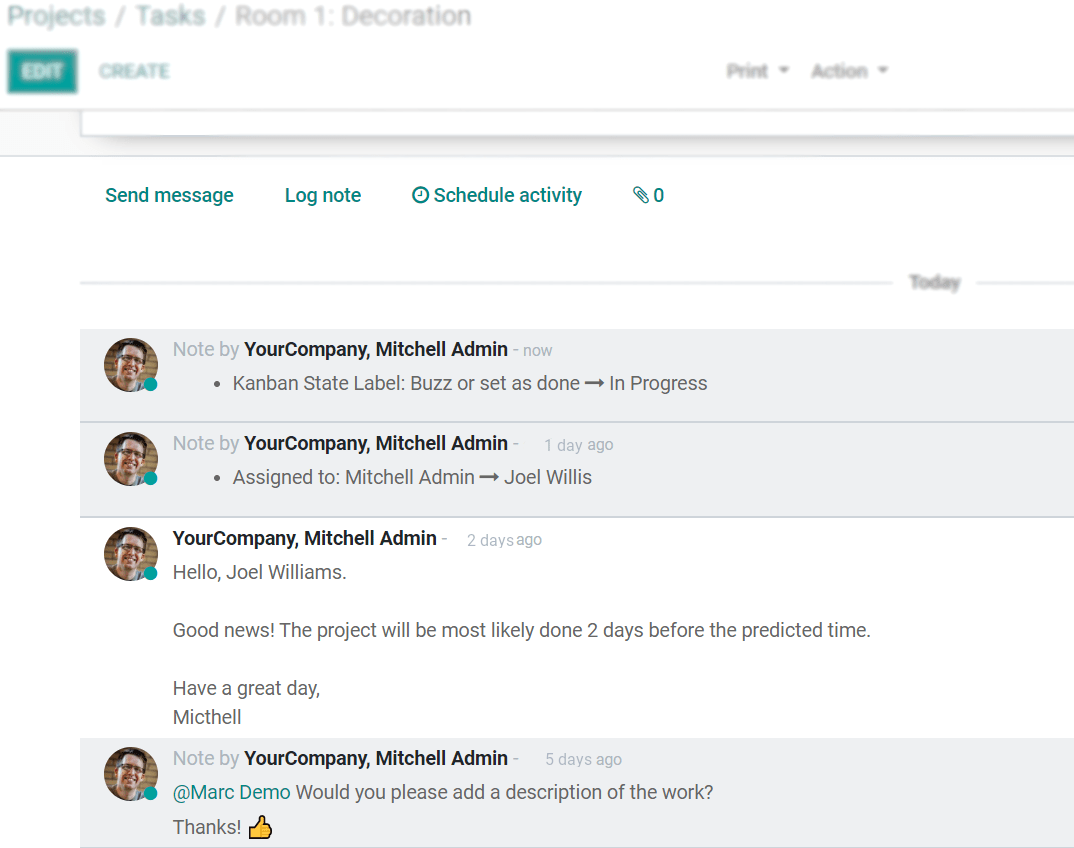Click the online status dot on the Kanban State note avatar
Viewport: 1074px width, 848px height.
151,384
